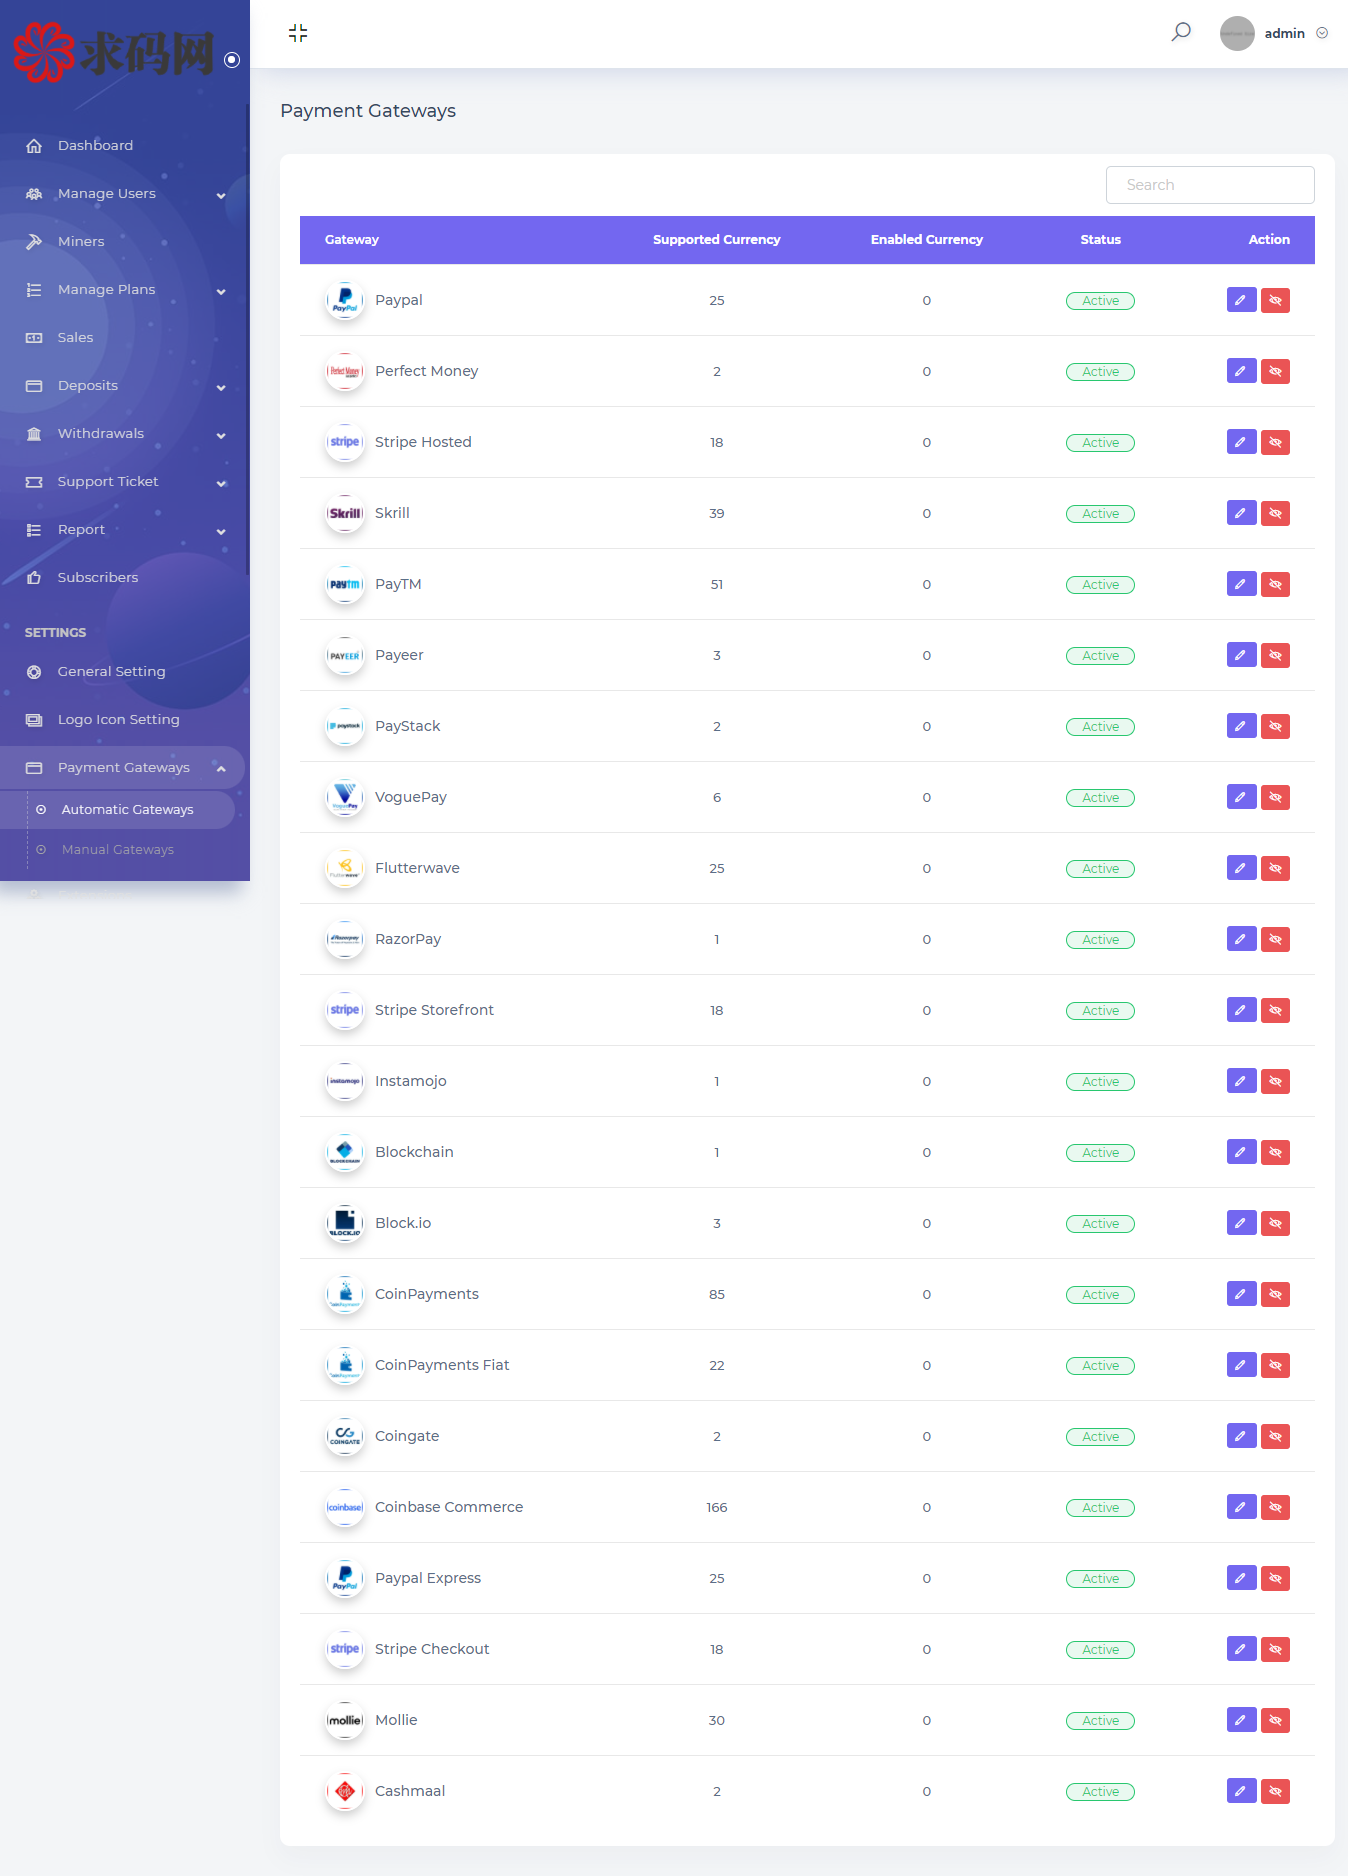The image size is (1348, 1876).
Task: Disable the Skrill gateway
Action: (1275, 513)
